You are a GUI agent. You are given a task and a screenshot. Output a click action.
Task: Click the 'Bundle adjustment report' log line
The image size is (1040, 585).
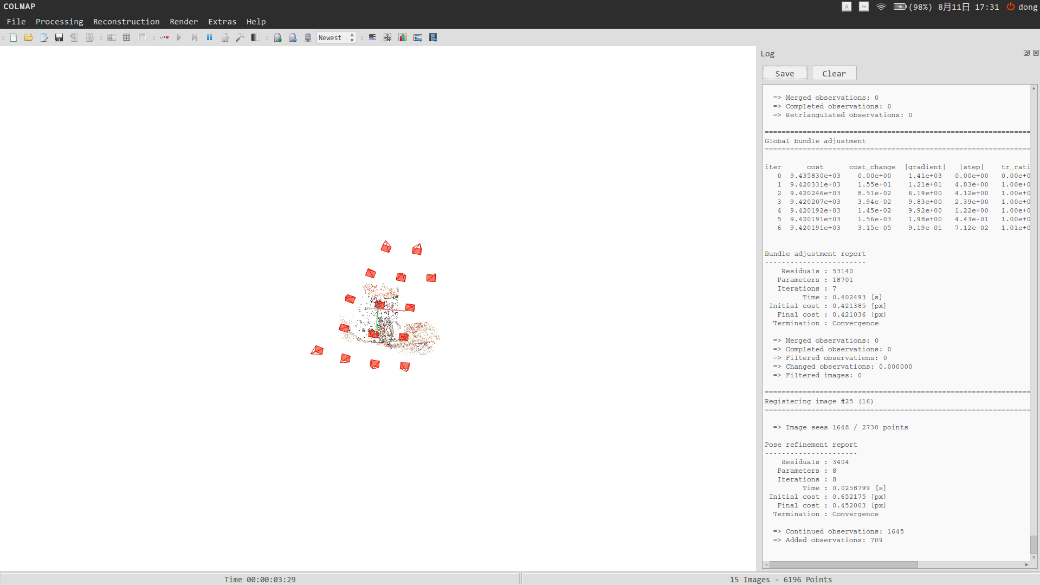(x=815, y=254)
